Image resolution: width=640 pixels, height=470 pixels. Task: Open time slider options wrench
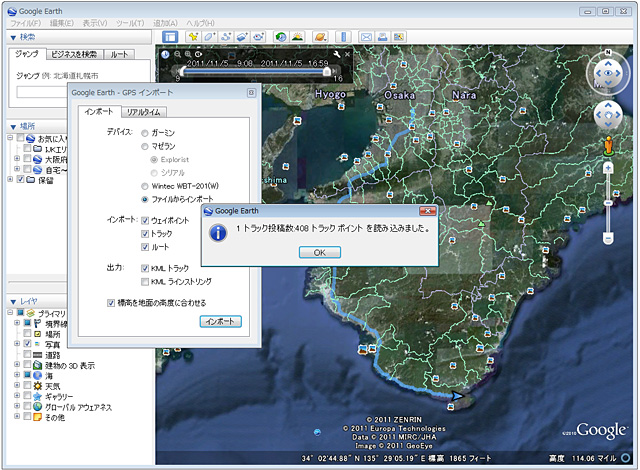[337, 54]
